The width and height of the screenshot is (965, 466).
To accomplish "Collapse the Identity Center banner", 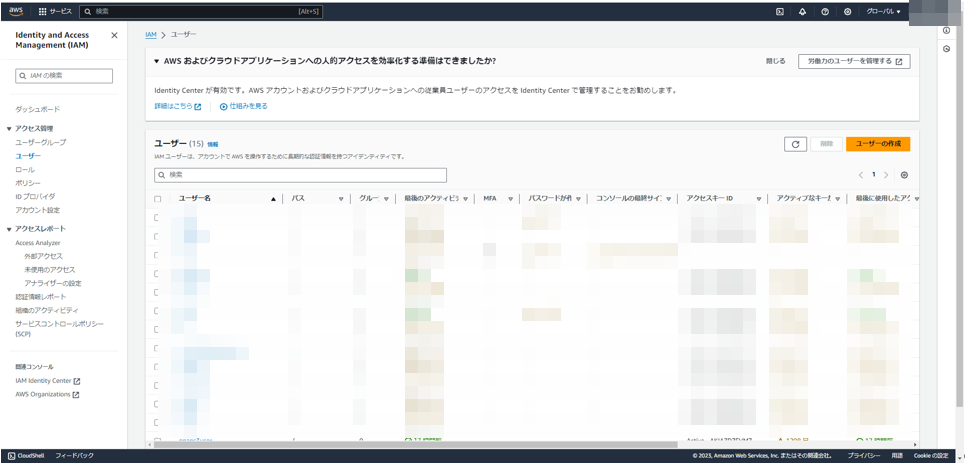I will point(157,62).
